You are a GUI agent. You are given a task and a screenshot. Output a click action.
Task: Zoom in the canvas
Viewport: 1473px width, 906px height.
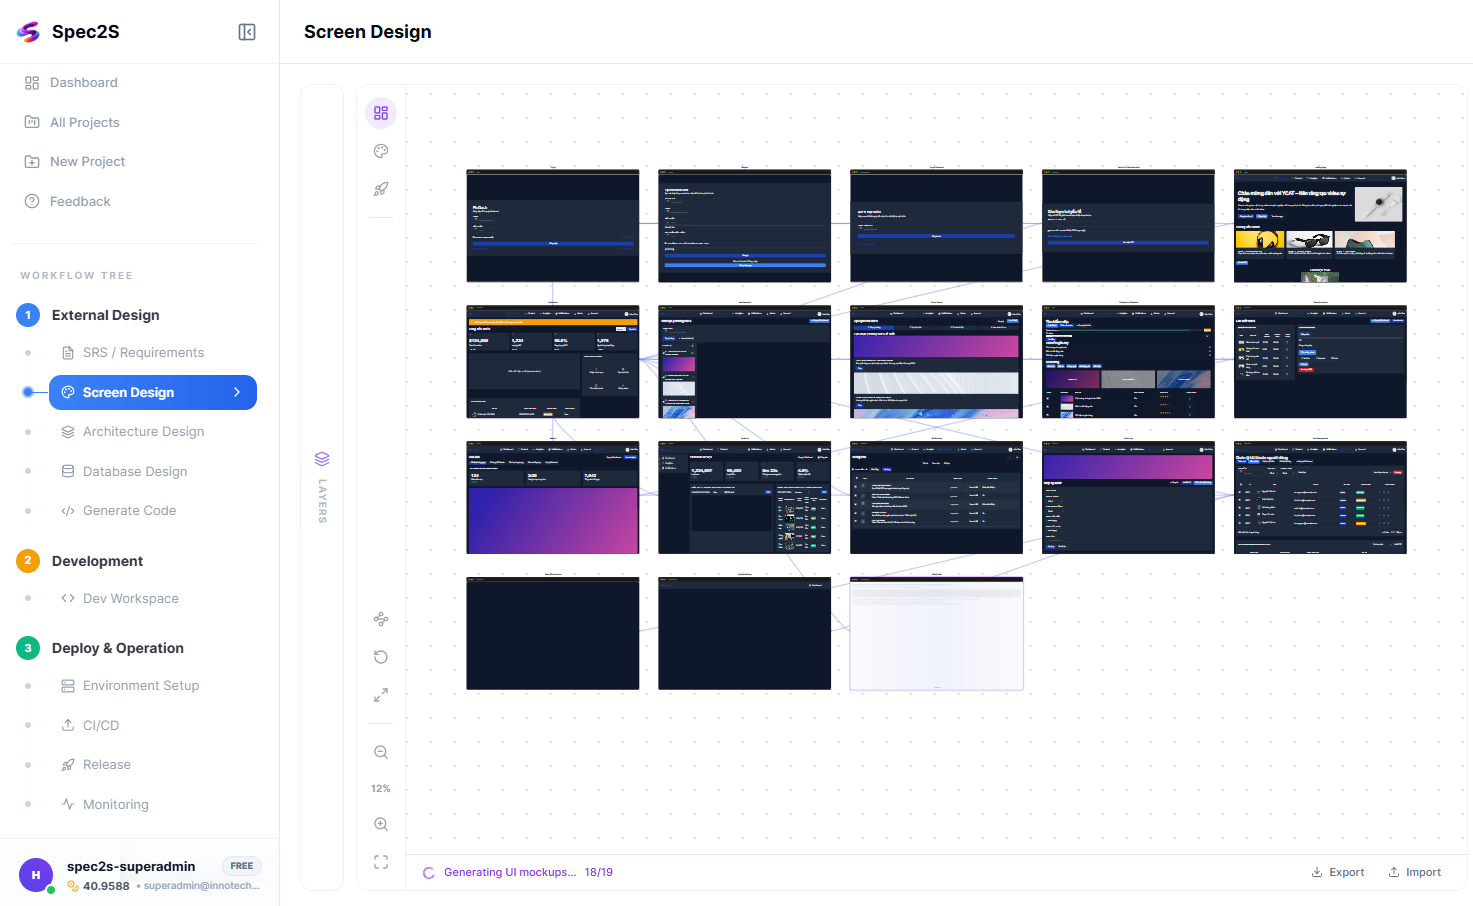[381, 824]
